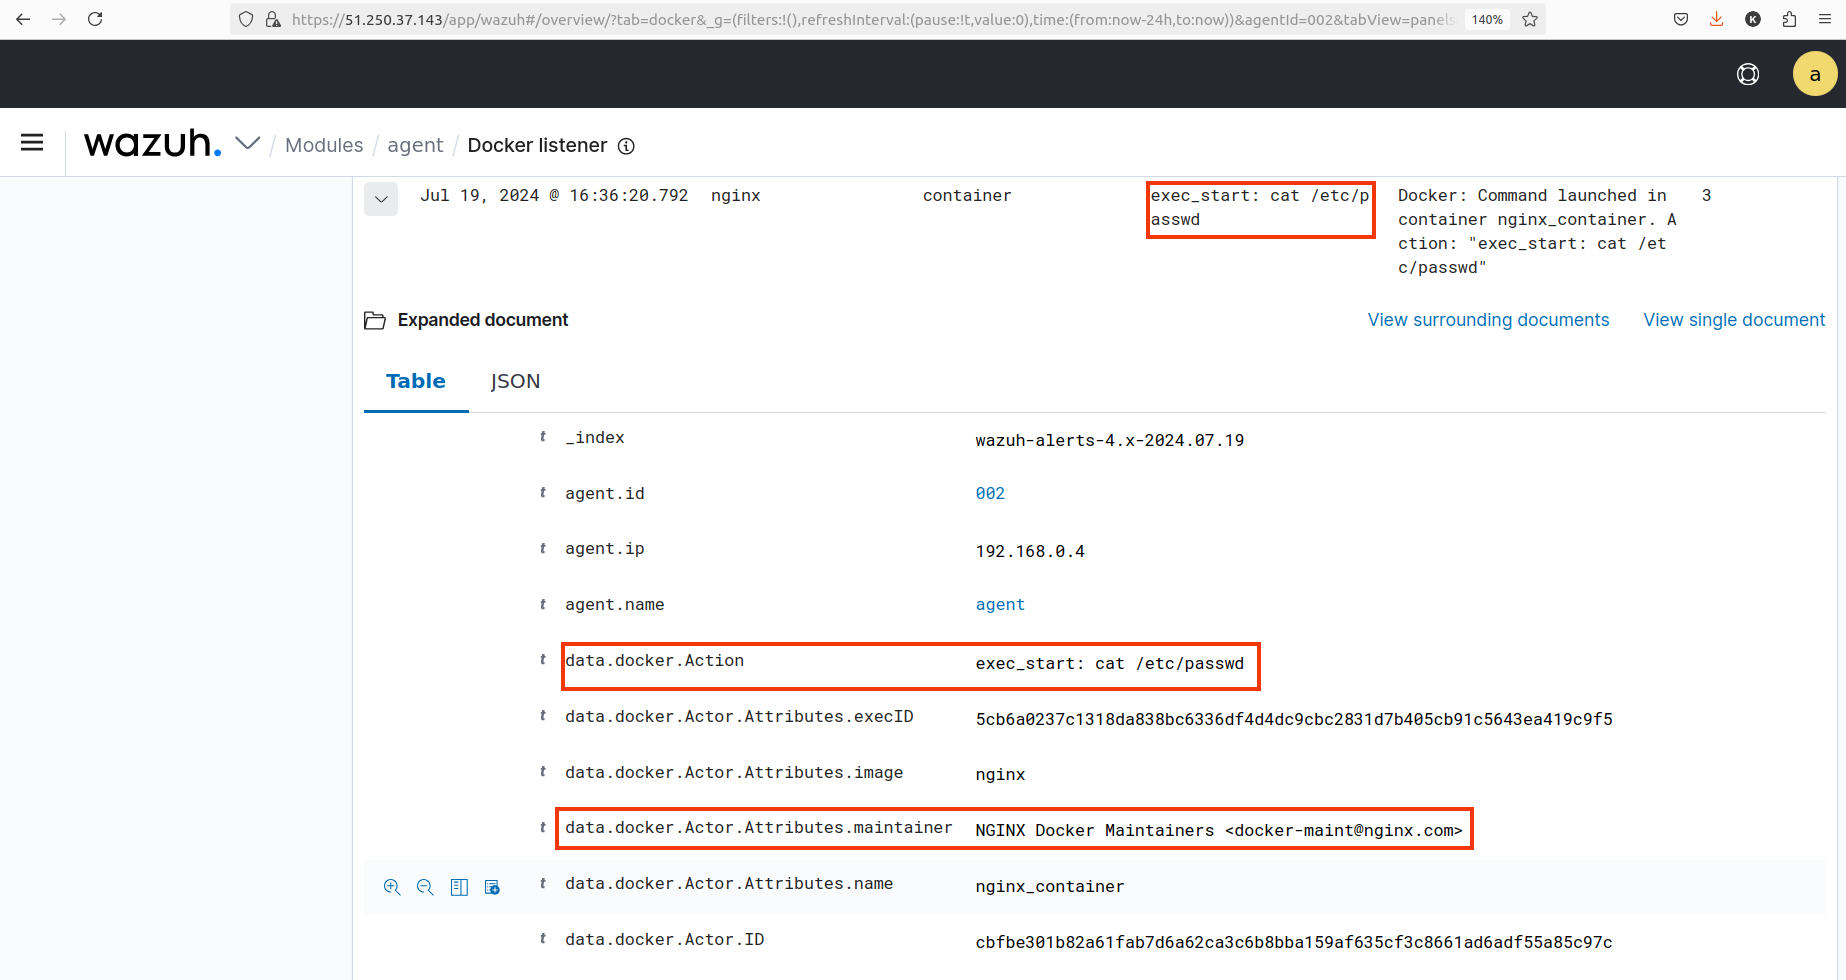Filter for Attributes.name field present
Screen dimensions: 1846x980
pyautogui.click(x=492, y=887)
